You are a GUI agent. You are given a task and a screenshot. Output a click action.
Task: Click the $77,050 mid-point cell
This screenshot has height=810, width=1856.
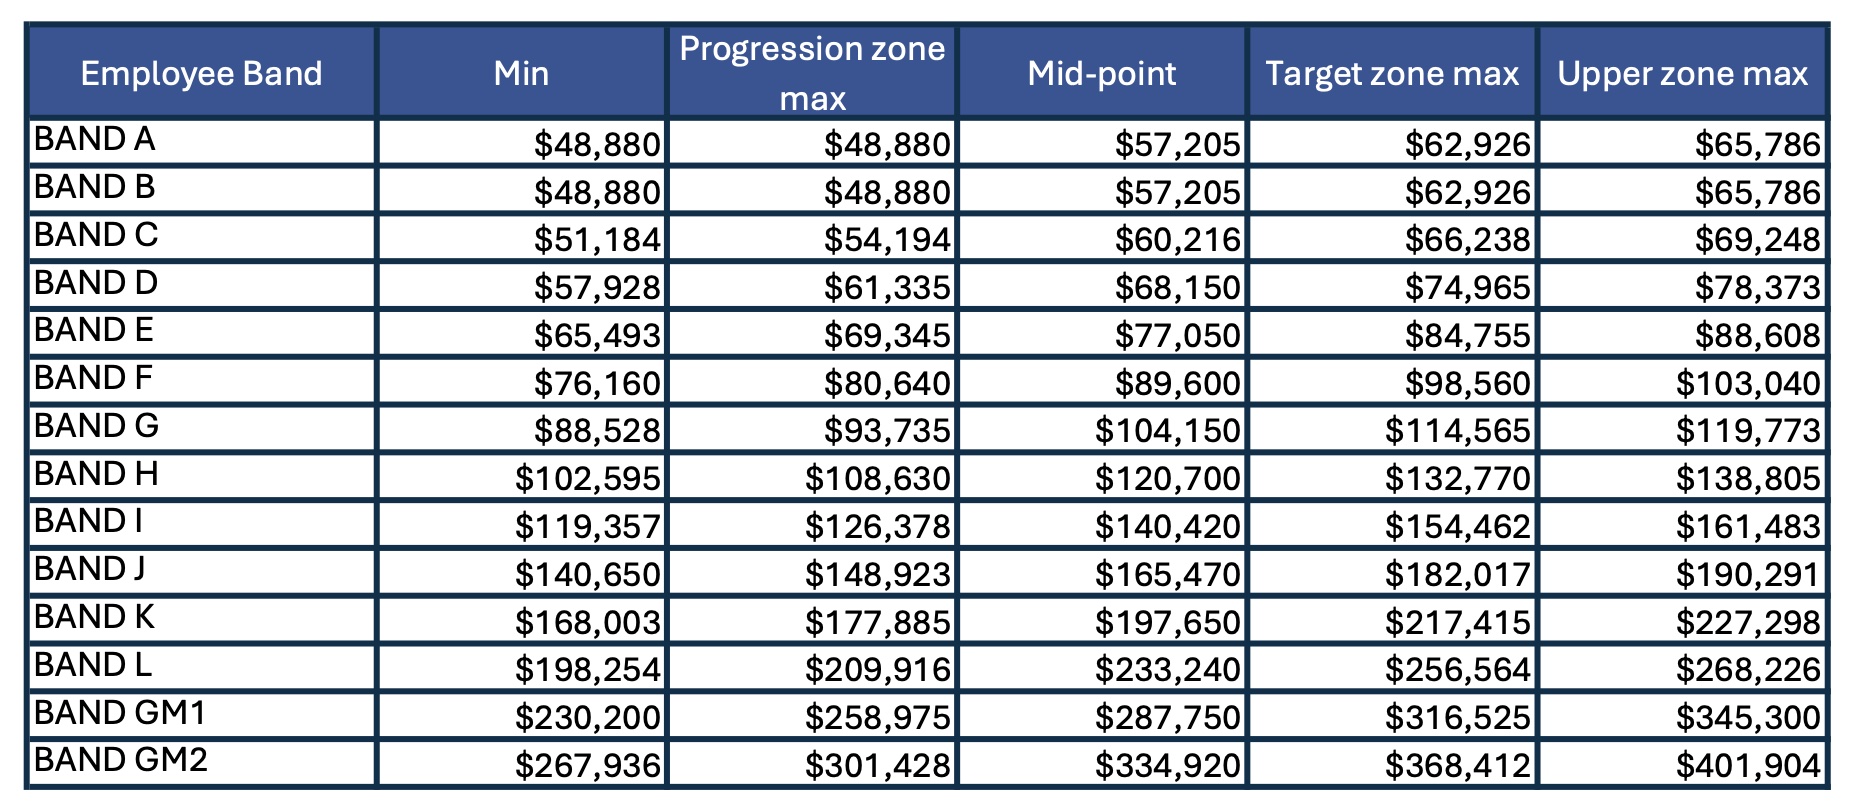tap(1177, 335)
